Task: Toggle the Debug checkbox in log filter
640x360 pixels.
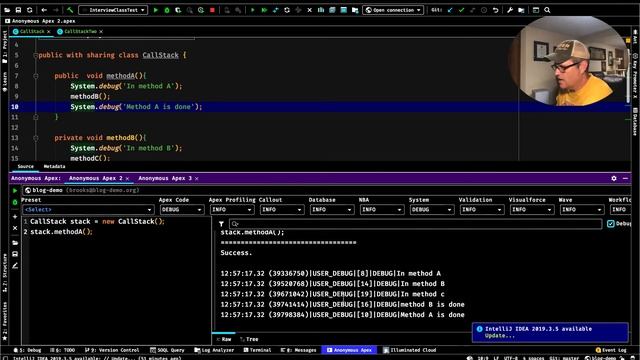Action: pos(611,224)
